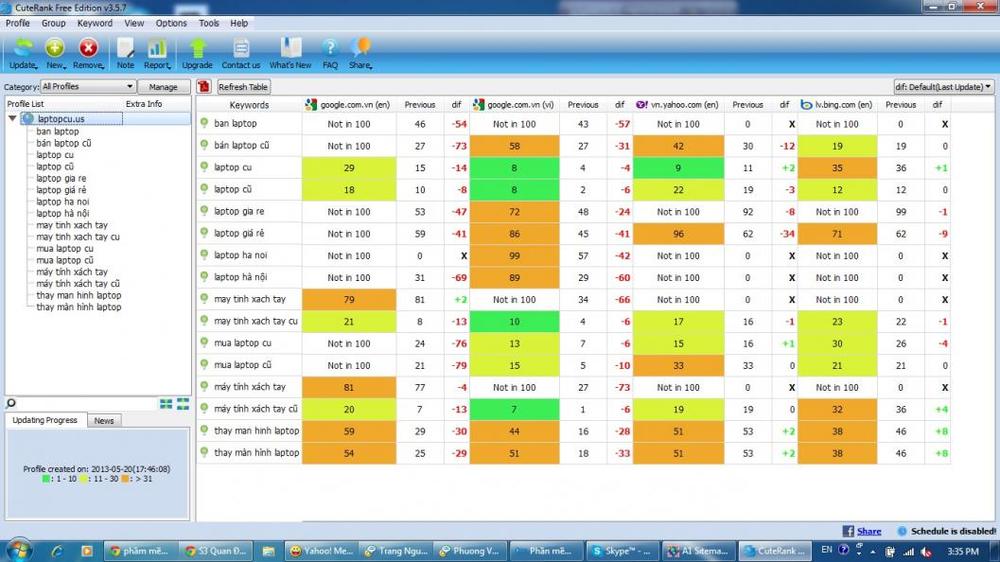Click 'laptop giá rẻ' keyword cell in table
This screenshot has width=1000, height=562.
coord(239,233)
